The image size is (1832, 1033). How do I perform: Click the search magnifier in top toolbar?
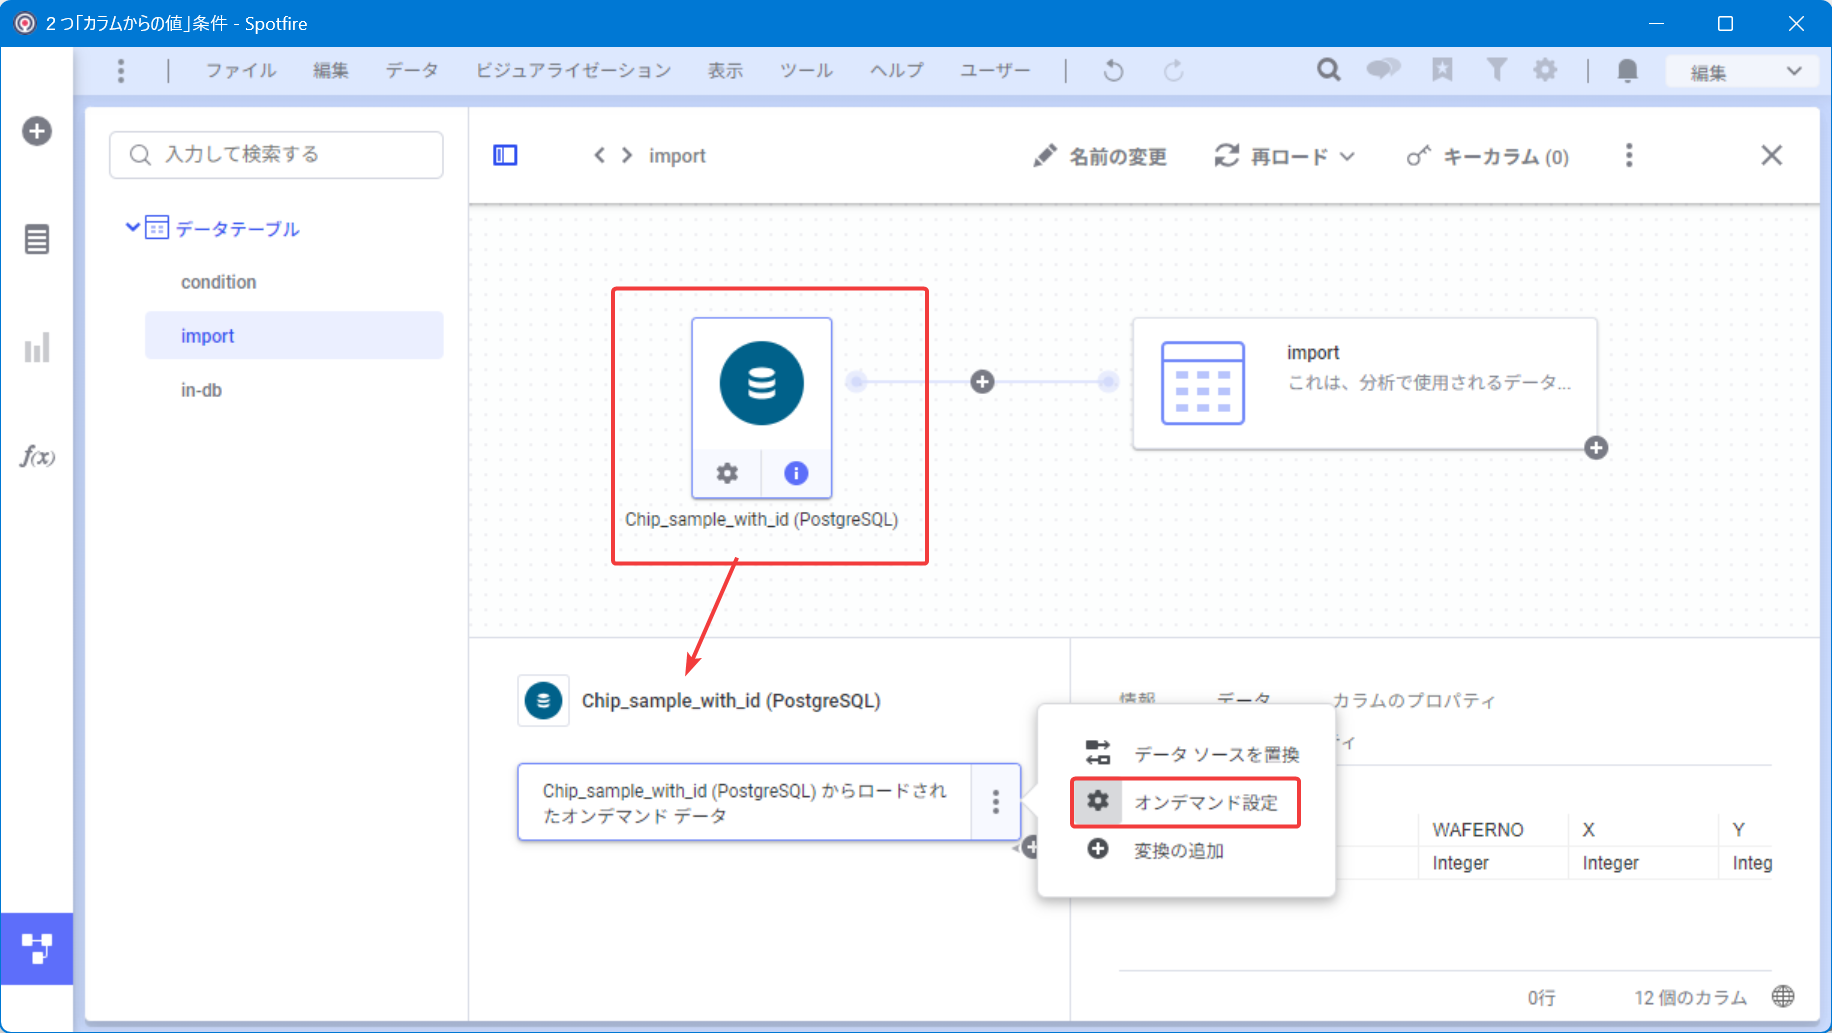(x=1328, y=70)
